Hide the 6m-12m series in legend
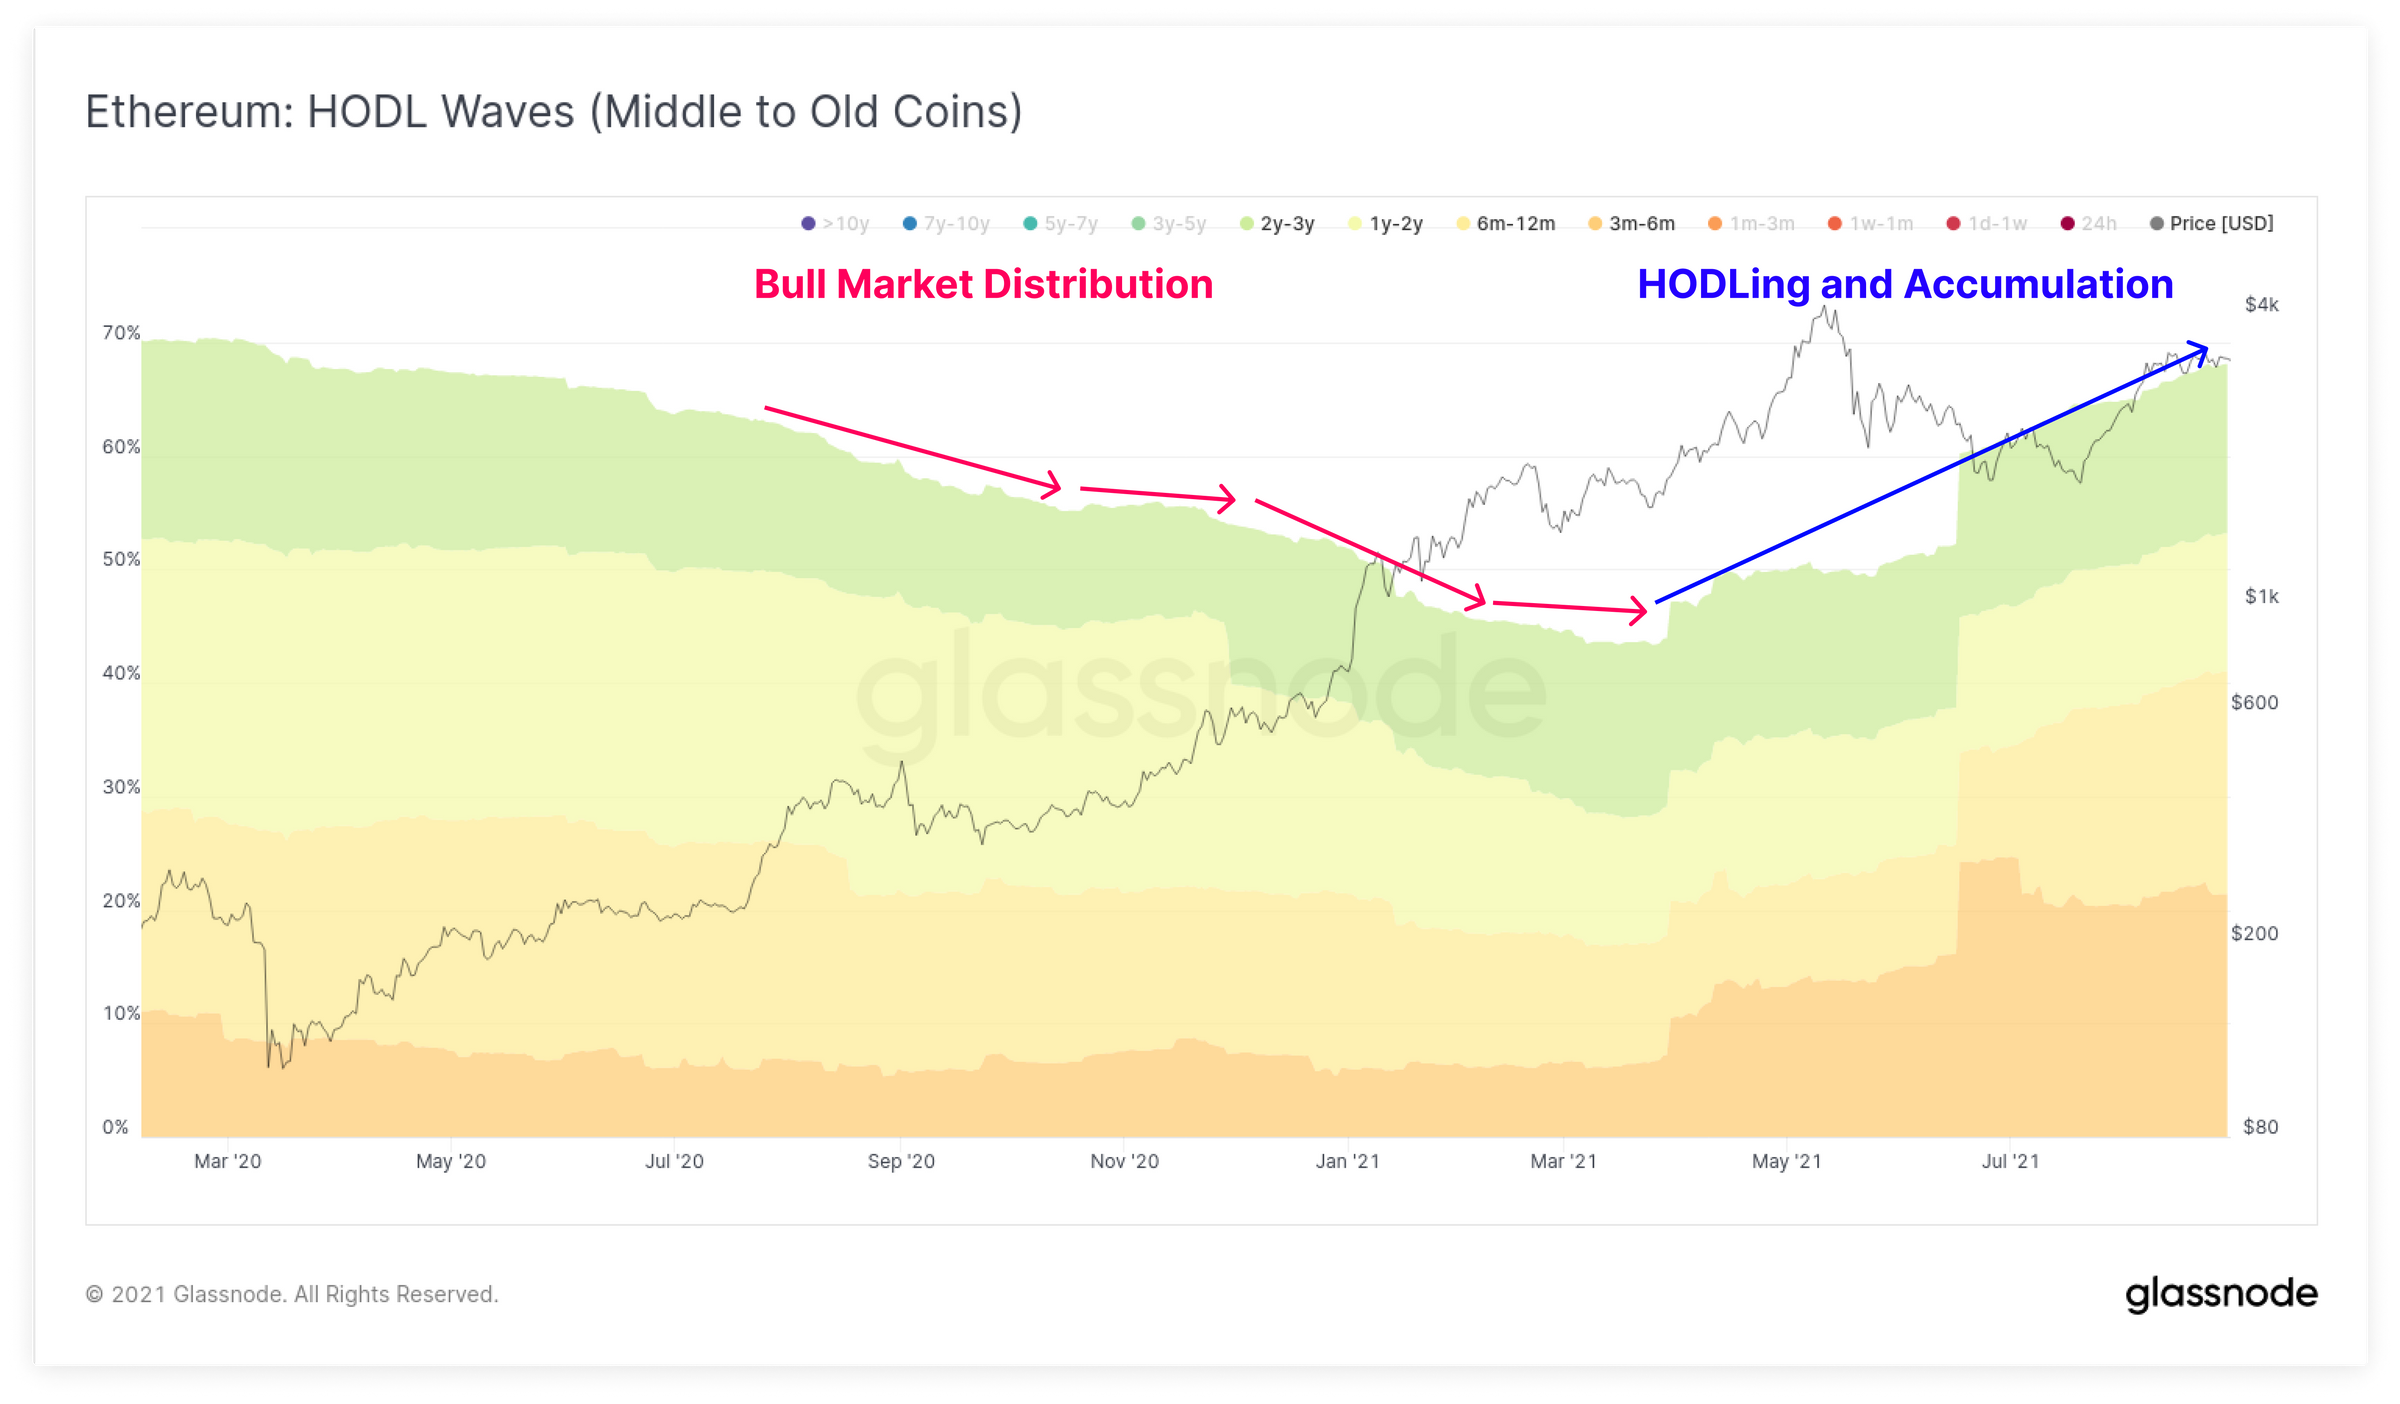This screenshot has height=1404, width=2400. (x=1506, y=224)
